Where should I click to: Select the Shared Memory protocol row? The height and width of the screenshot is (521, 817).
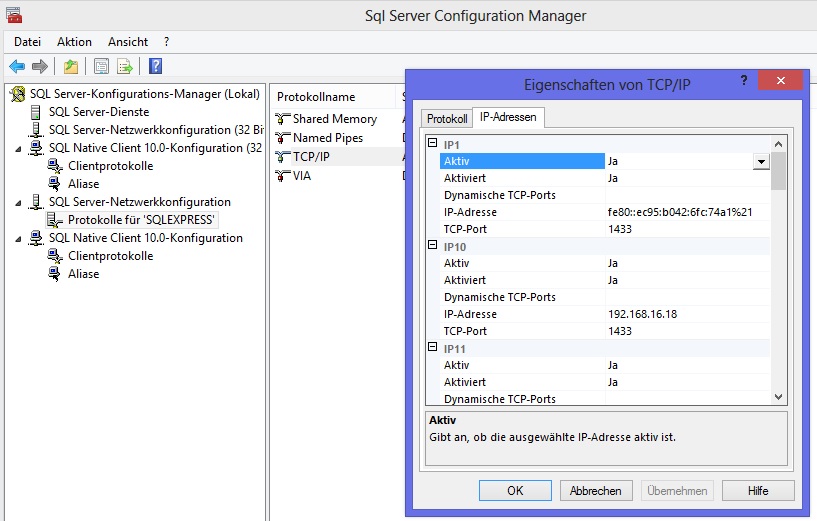click(x=335, y=119)
